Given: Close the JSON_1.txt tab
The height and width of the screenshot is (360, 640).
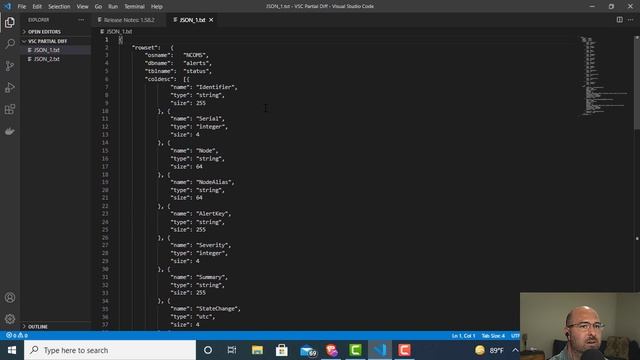Looking at the screenshot, I should pos(211,20).
